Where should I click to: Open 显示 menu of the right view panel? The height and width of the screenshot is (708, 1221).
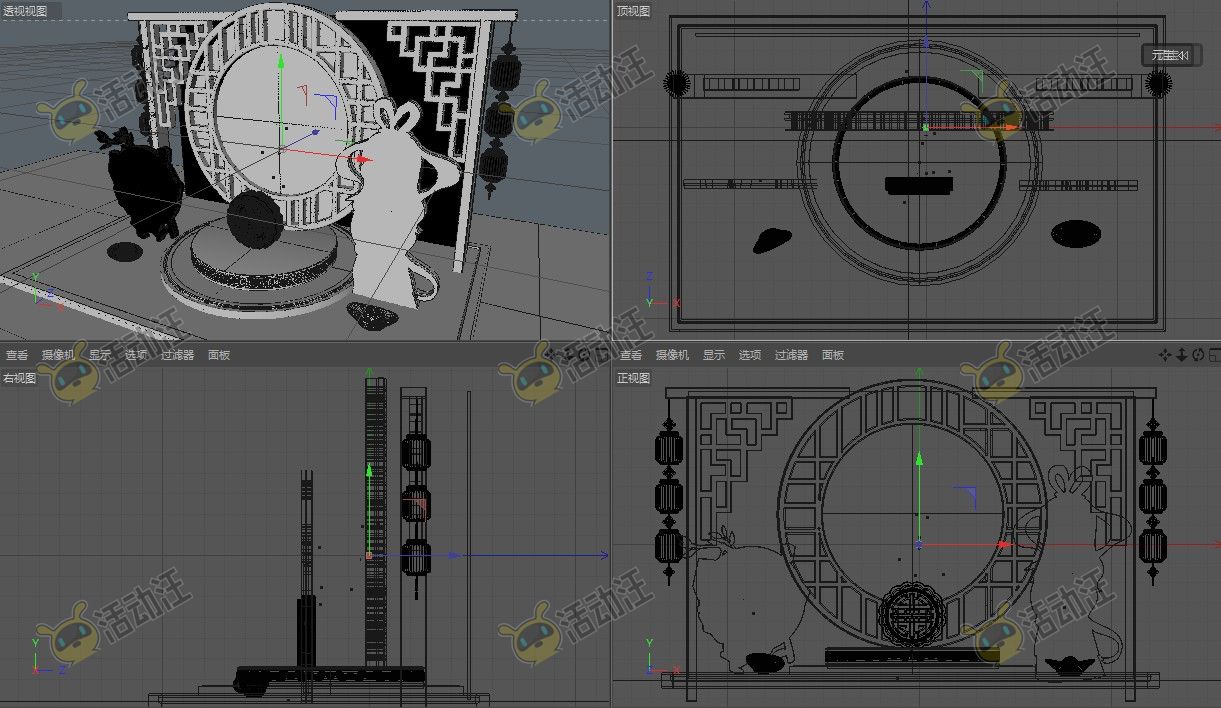coord(99,355)
